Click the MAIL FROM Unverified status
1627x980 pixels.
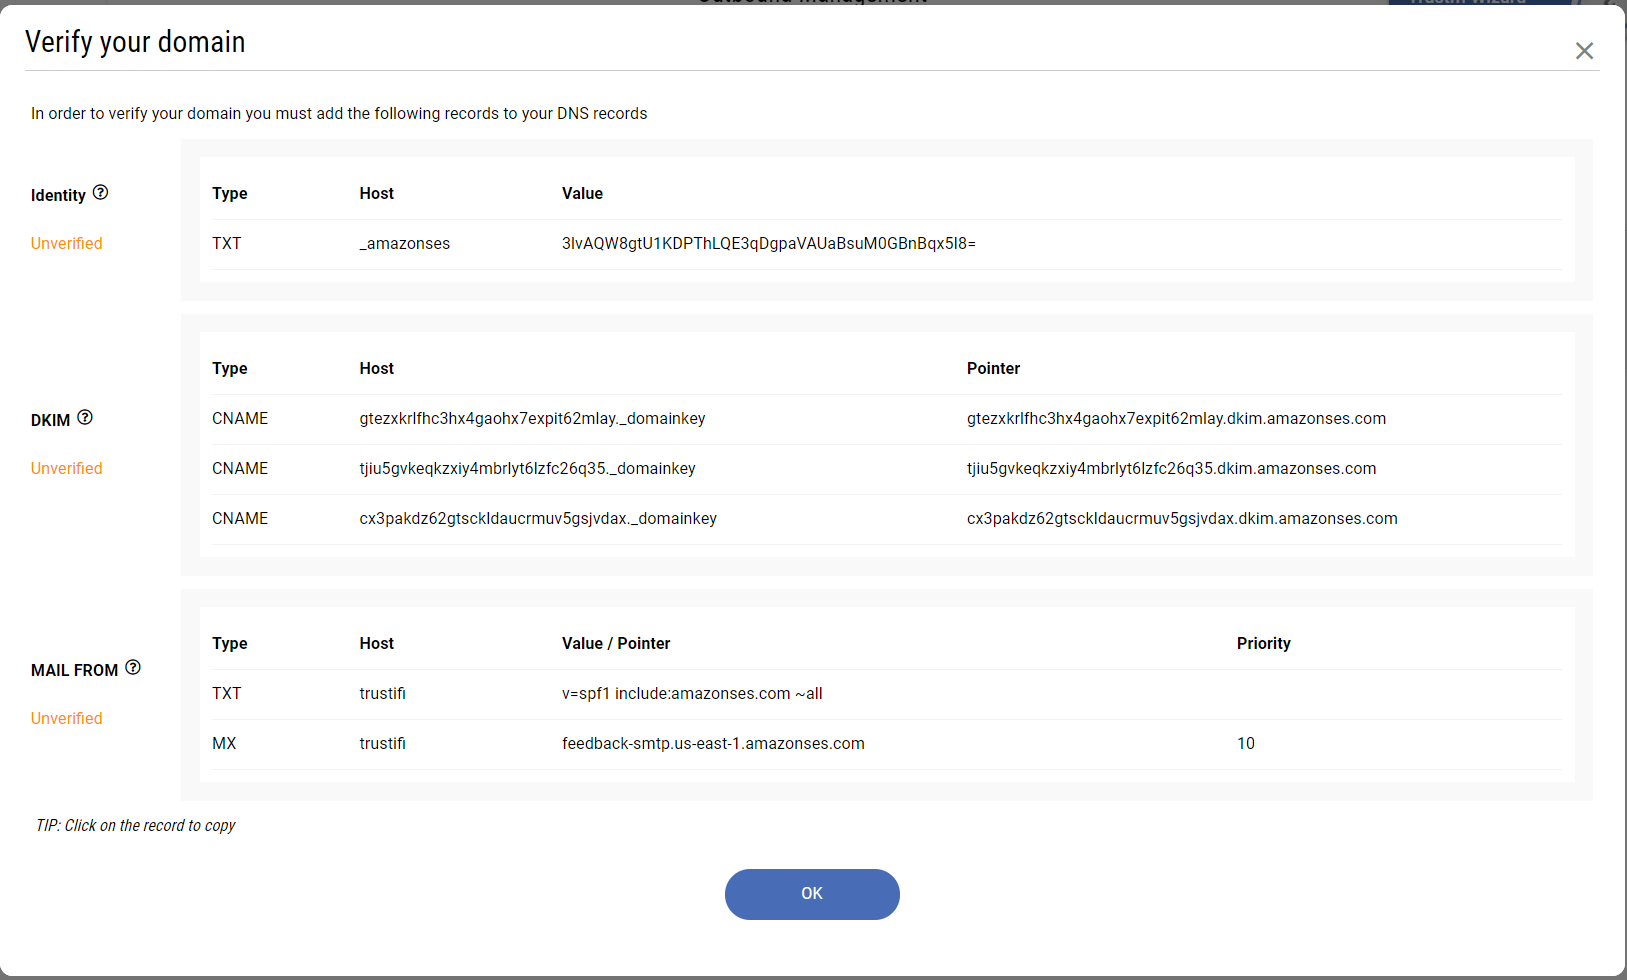click(67, 718)
